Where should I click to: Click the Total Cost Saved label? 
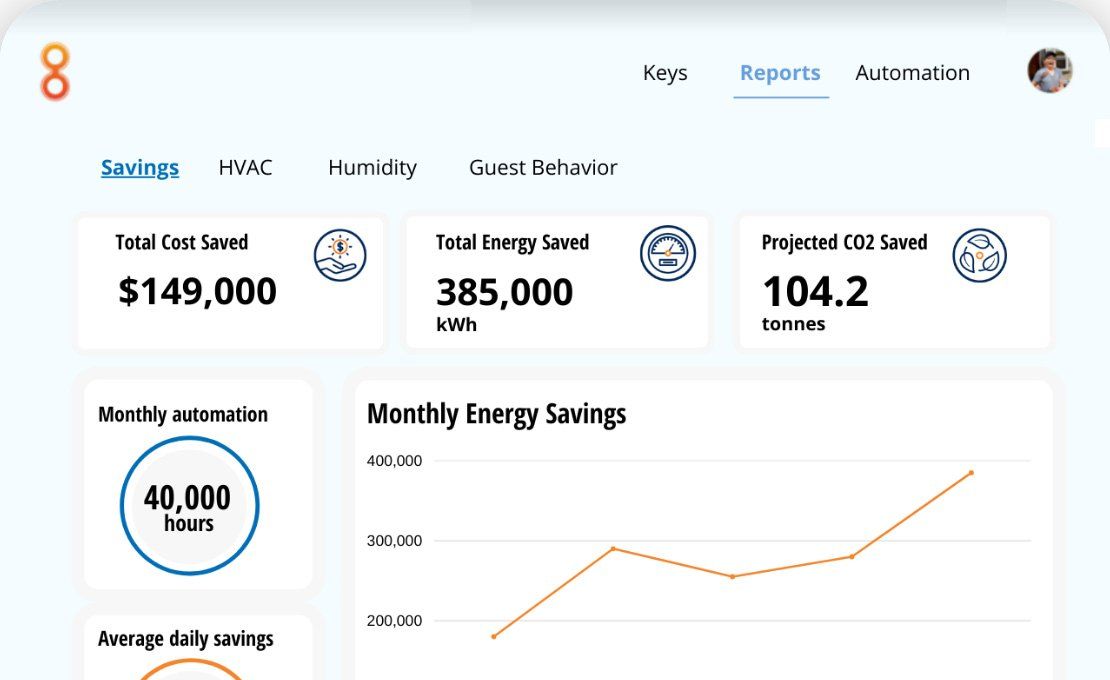[x=182, y=242]
